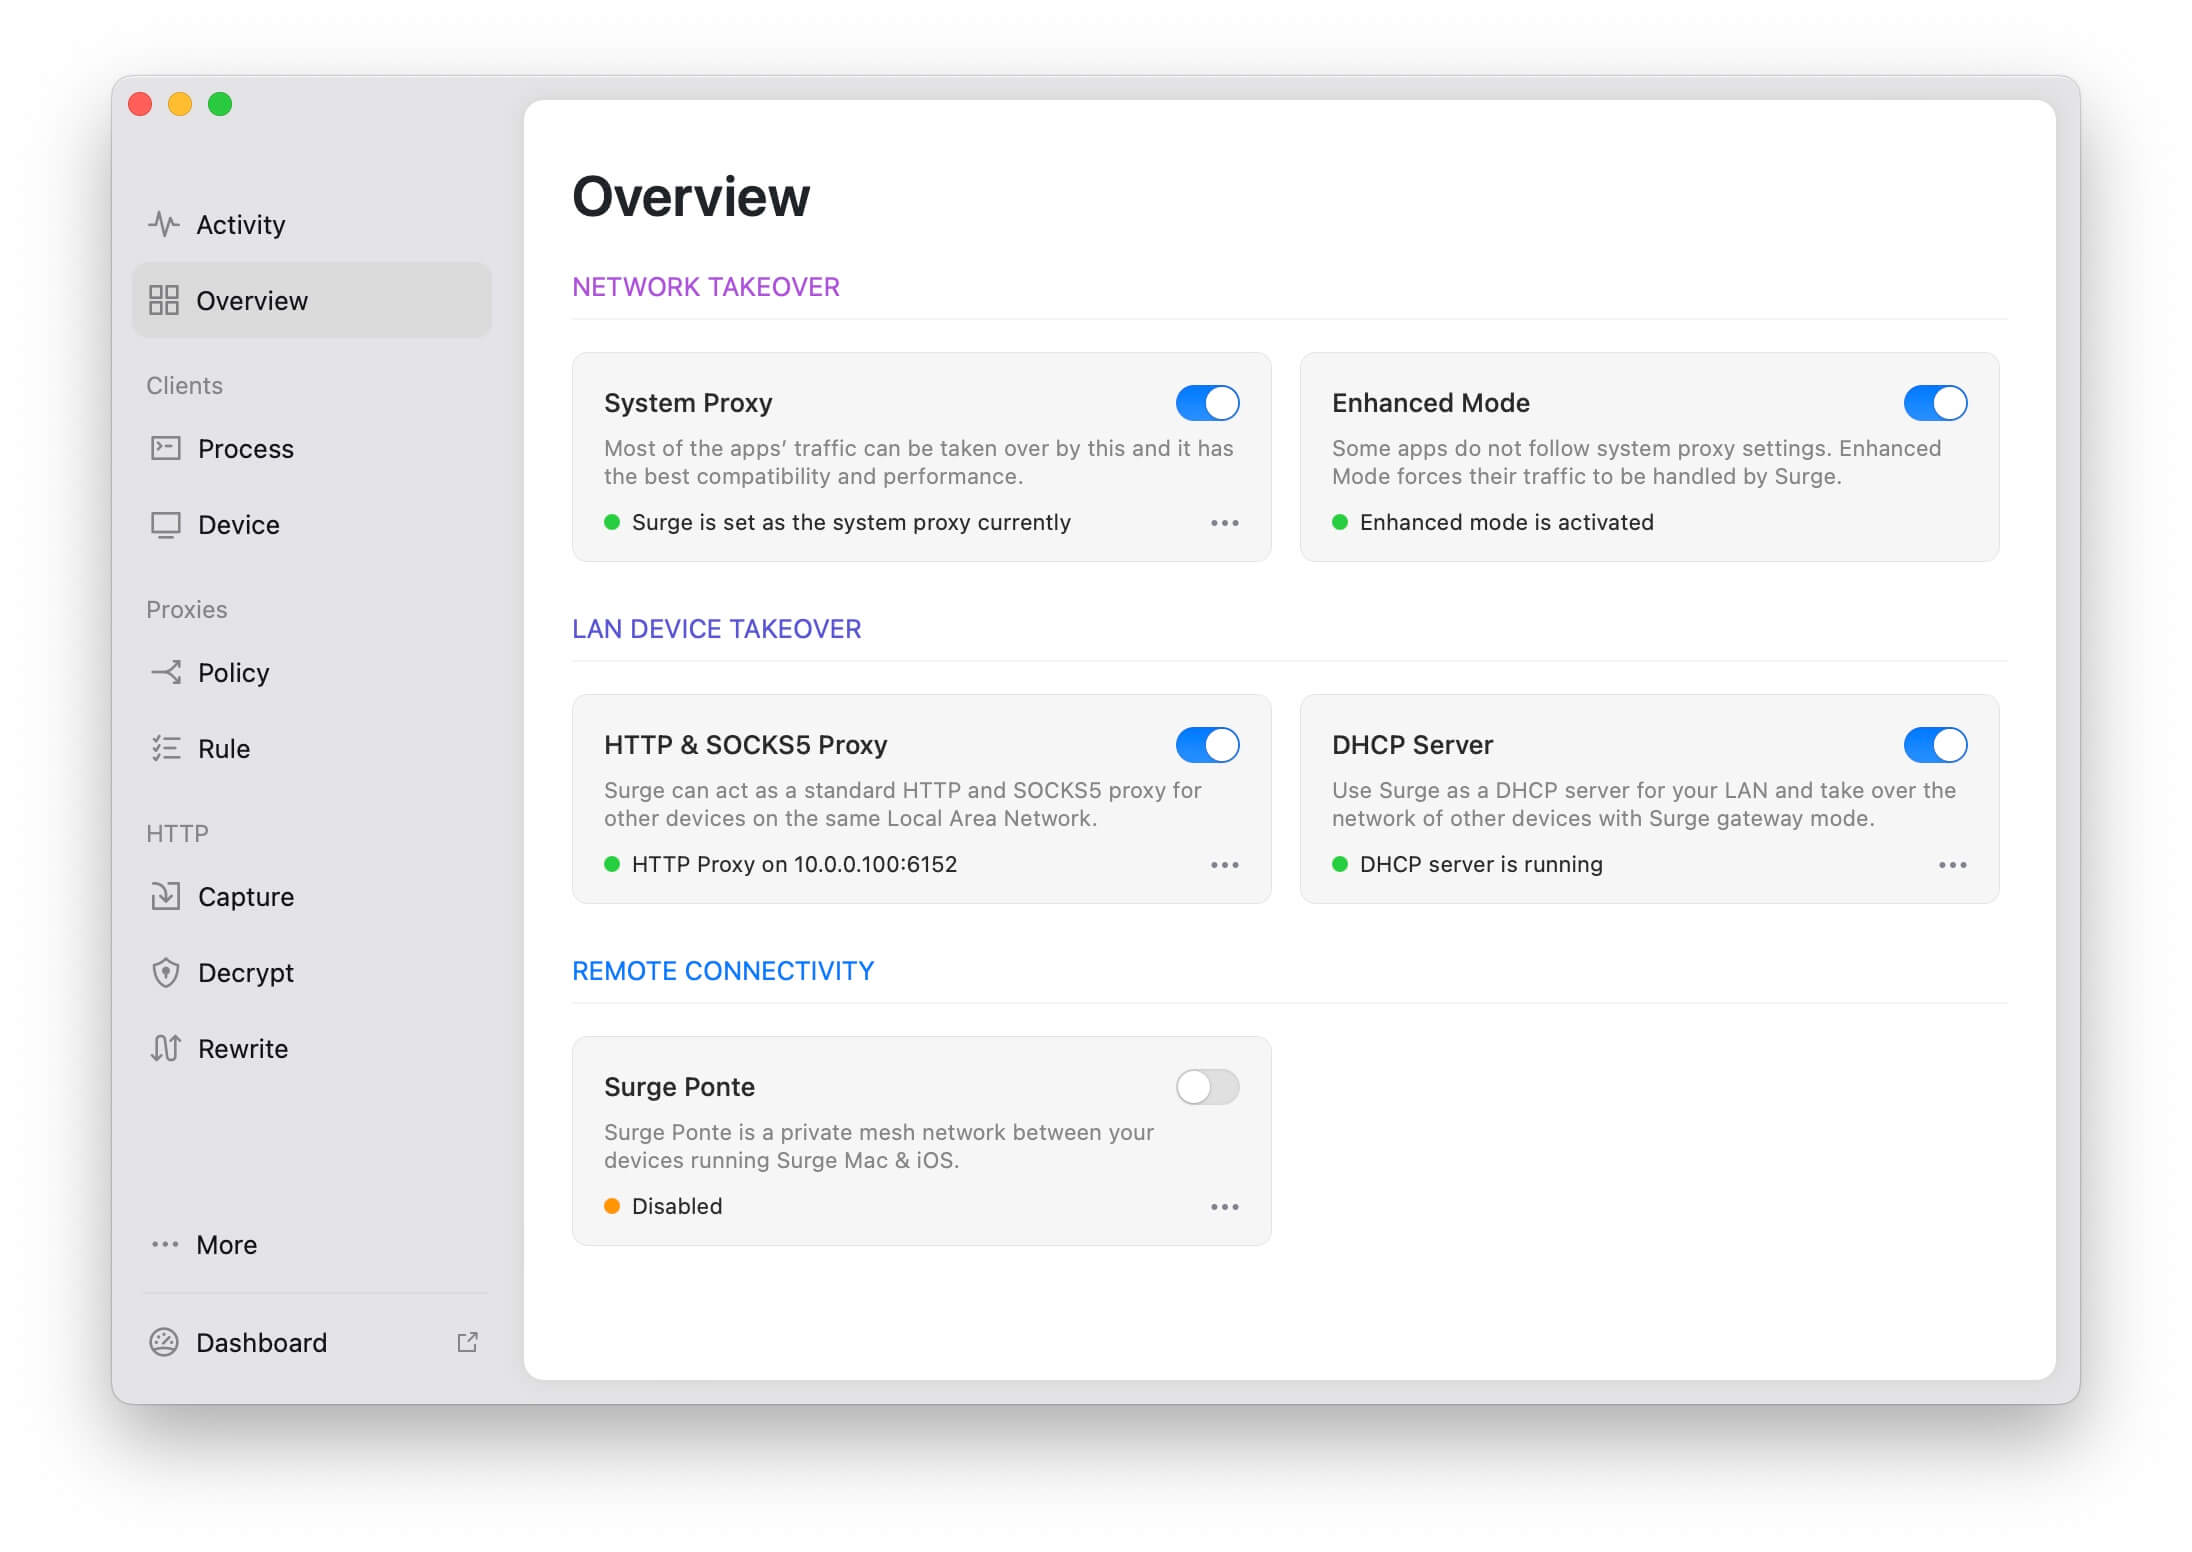Click the Capture download-box icon
Screen dimensions: 2192x1552
(166, 896)
